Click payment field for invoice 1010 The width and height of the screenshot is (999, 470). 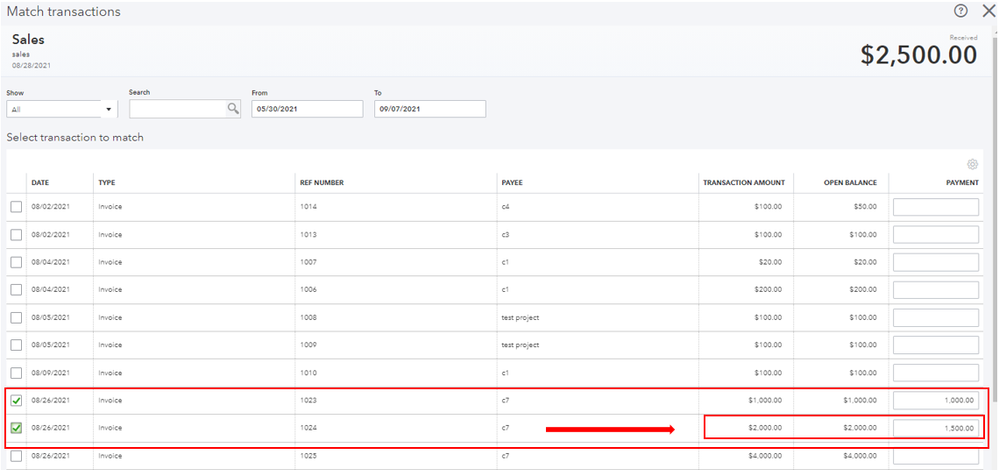click(x=936, y=373)
